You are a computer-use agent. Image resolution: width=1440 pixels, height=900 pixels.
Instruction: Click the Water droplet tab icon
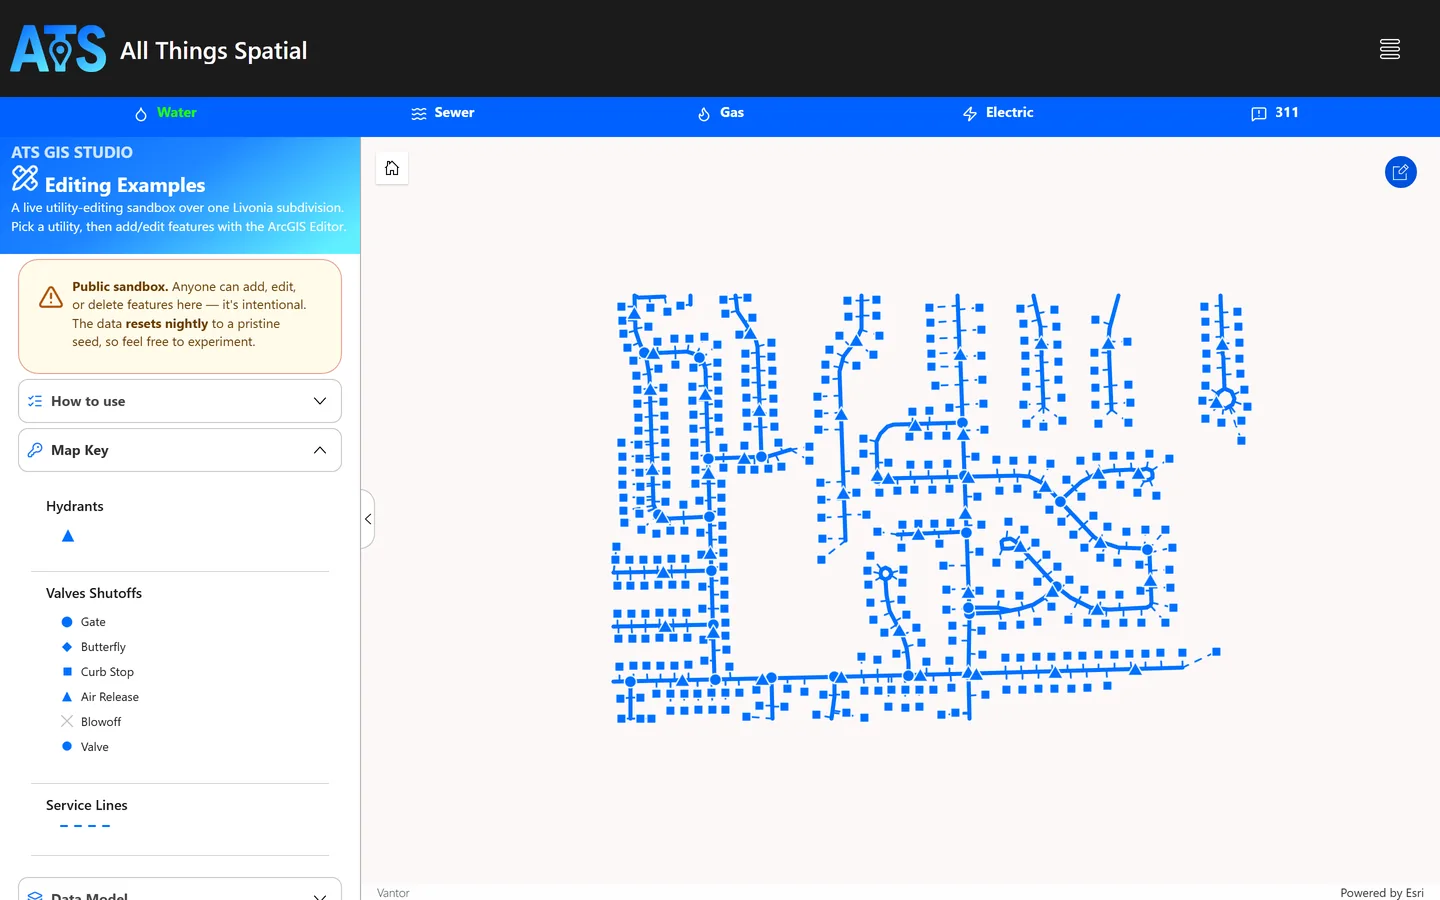click(x=141, y=114)
